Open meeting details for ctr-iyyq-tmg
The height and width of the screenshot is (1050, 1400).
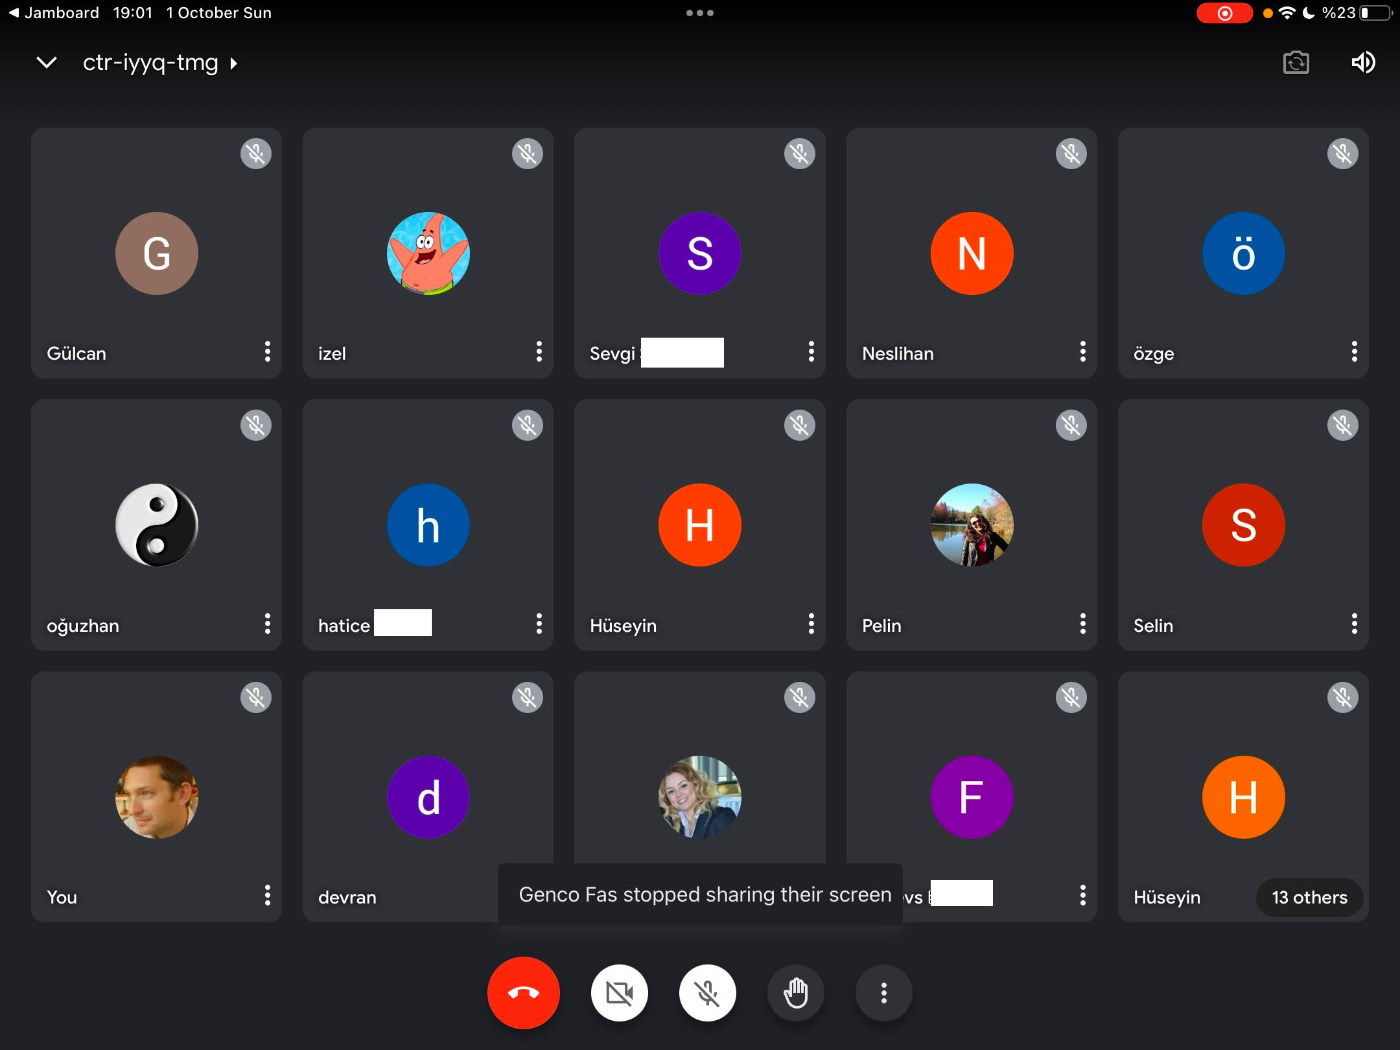(160, 63)
